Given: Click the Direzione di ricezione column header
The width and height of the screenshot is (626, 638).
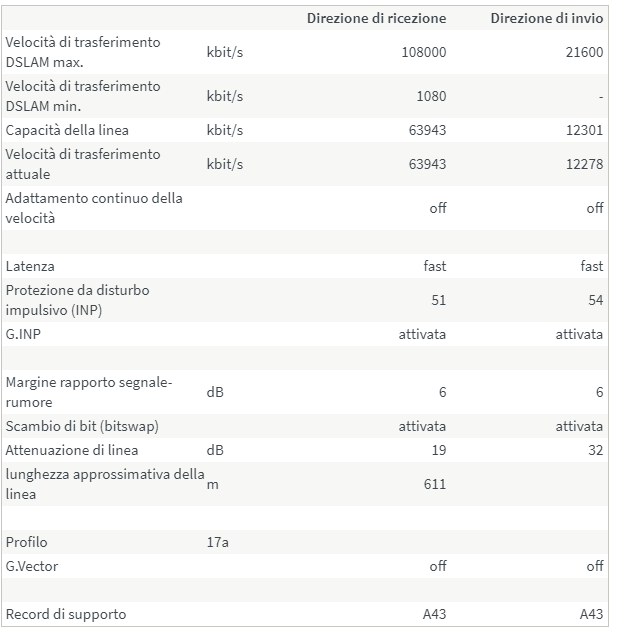Looking at the screenshot, I should coord(376,19).
